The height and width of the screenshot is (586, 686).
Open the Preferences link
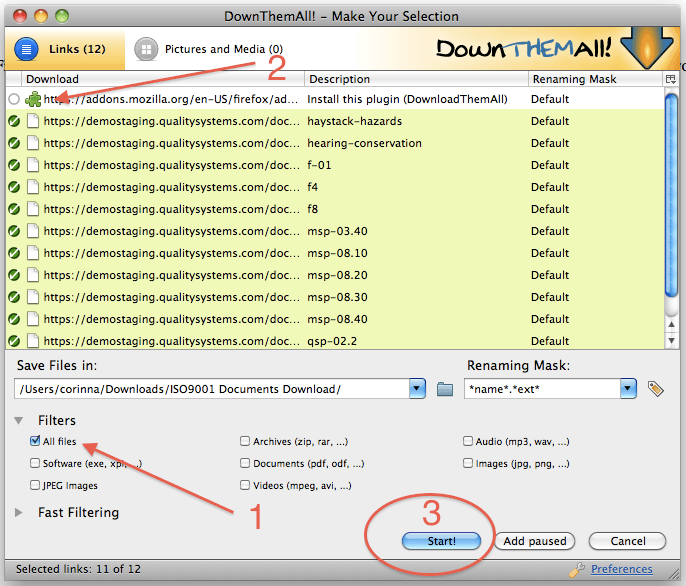point(622,569)
